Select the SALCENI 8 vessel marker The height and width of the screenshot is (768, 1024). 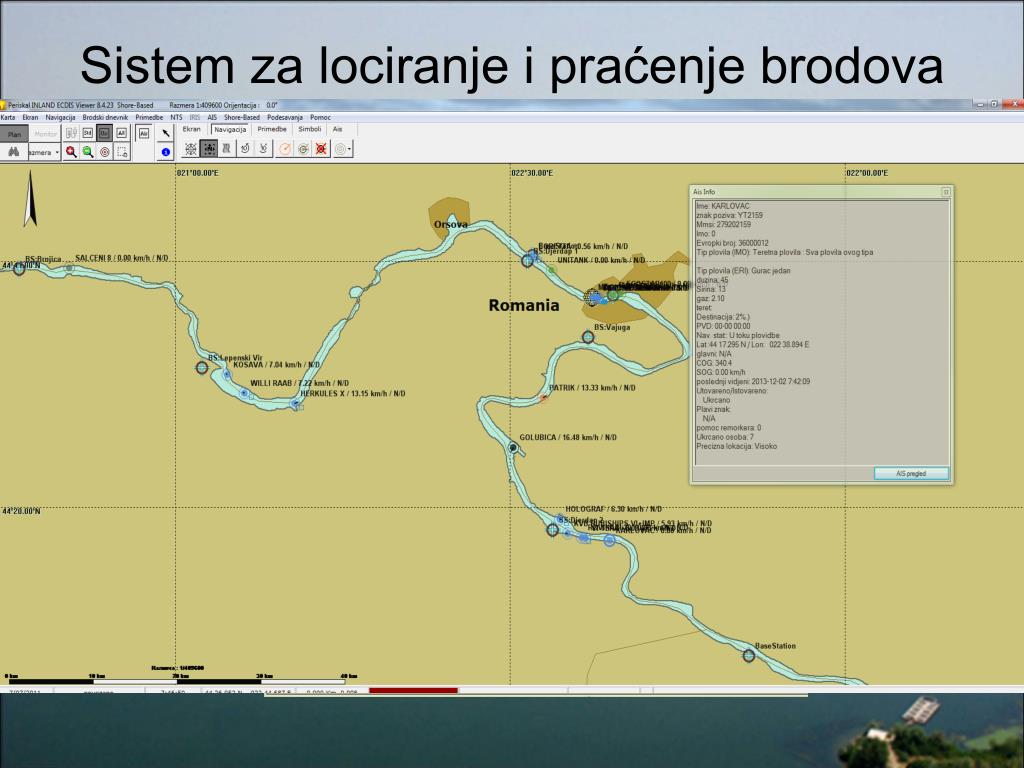click(x=69, y=268)
